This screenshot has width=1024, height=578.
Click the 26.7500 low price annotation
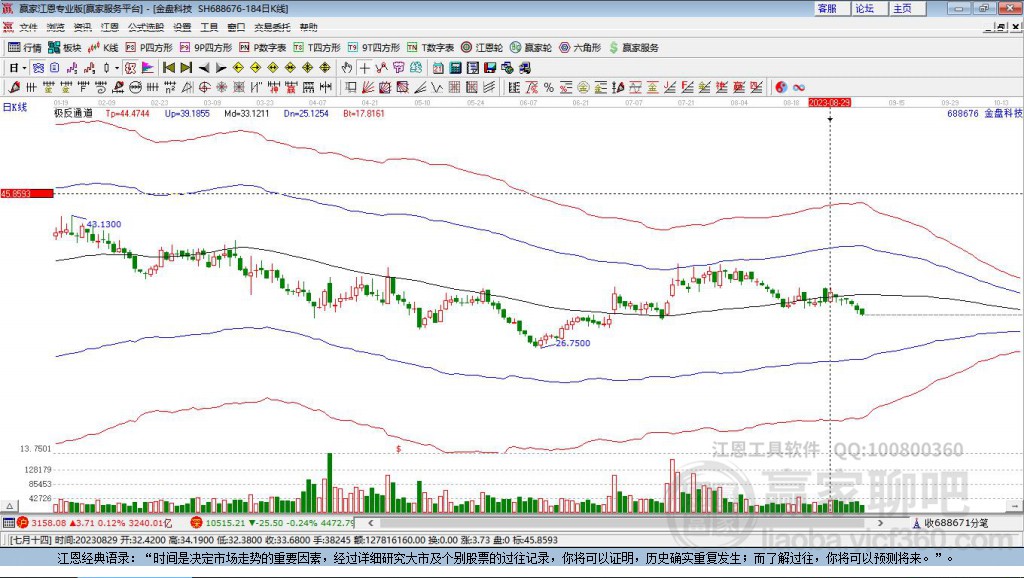click(x=573, y=343)
